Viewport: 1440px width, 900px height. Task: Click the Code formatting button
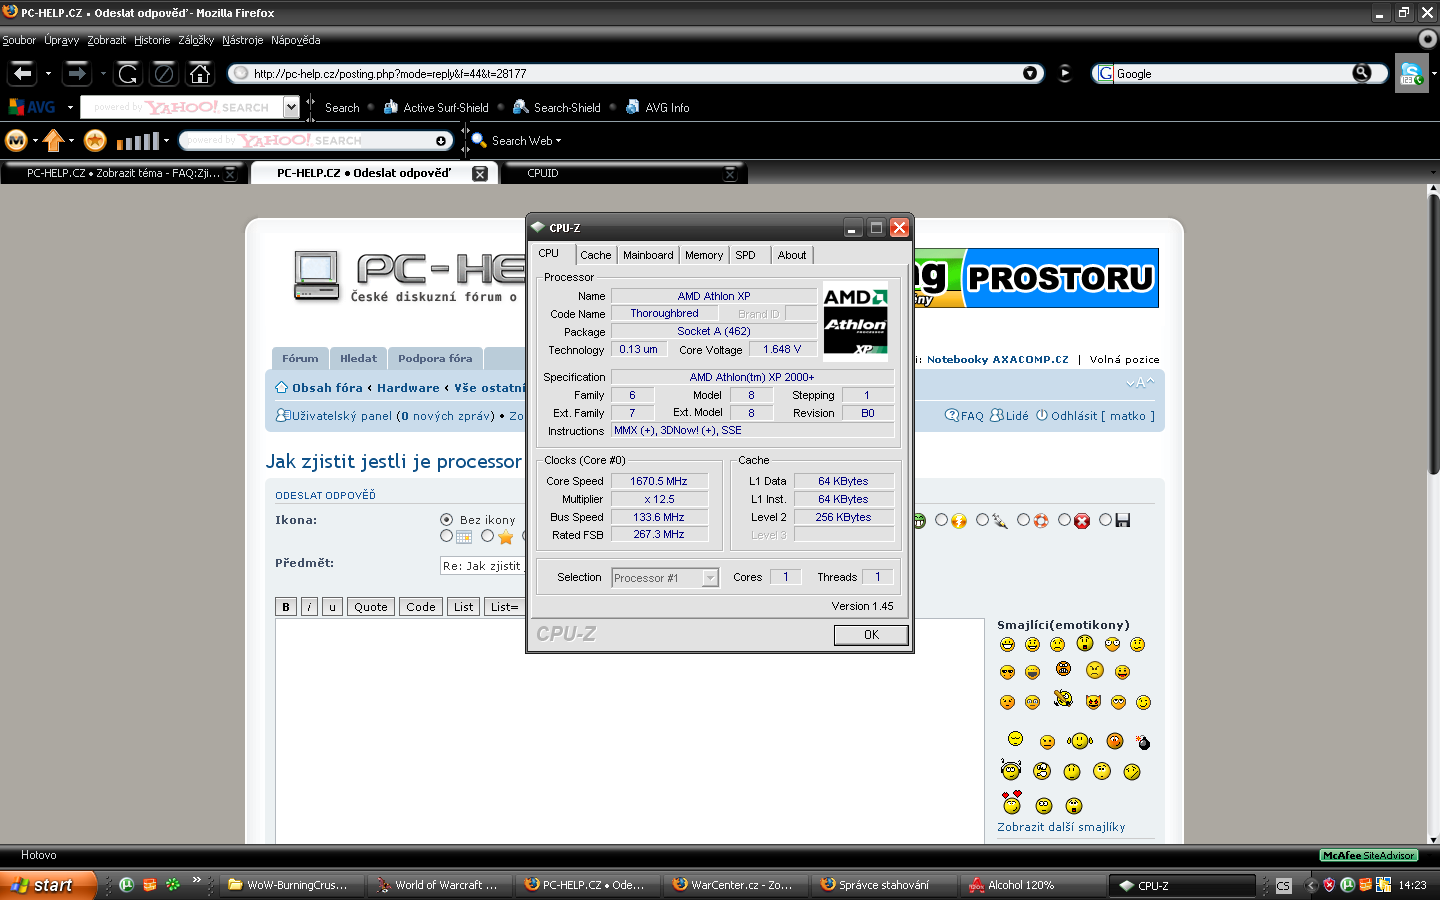421,607
